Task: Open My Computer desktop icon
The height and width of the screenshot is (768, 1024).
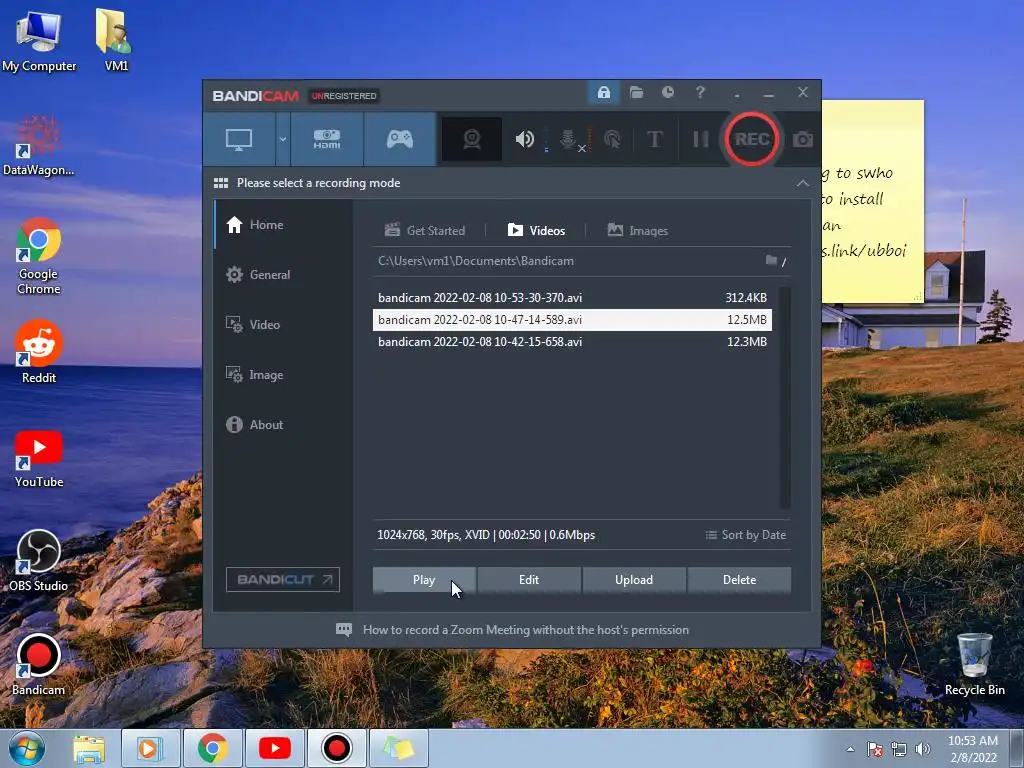Action: tap(39, 40)
